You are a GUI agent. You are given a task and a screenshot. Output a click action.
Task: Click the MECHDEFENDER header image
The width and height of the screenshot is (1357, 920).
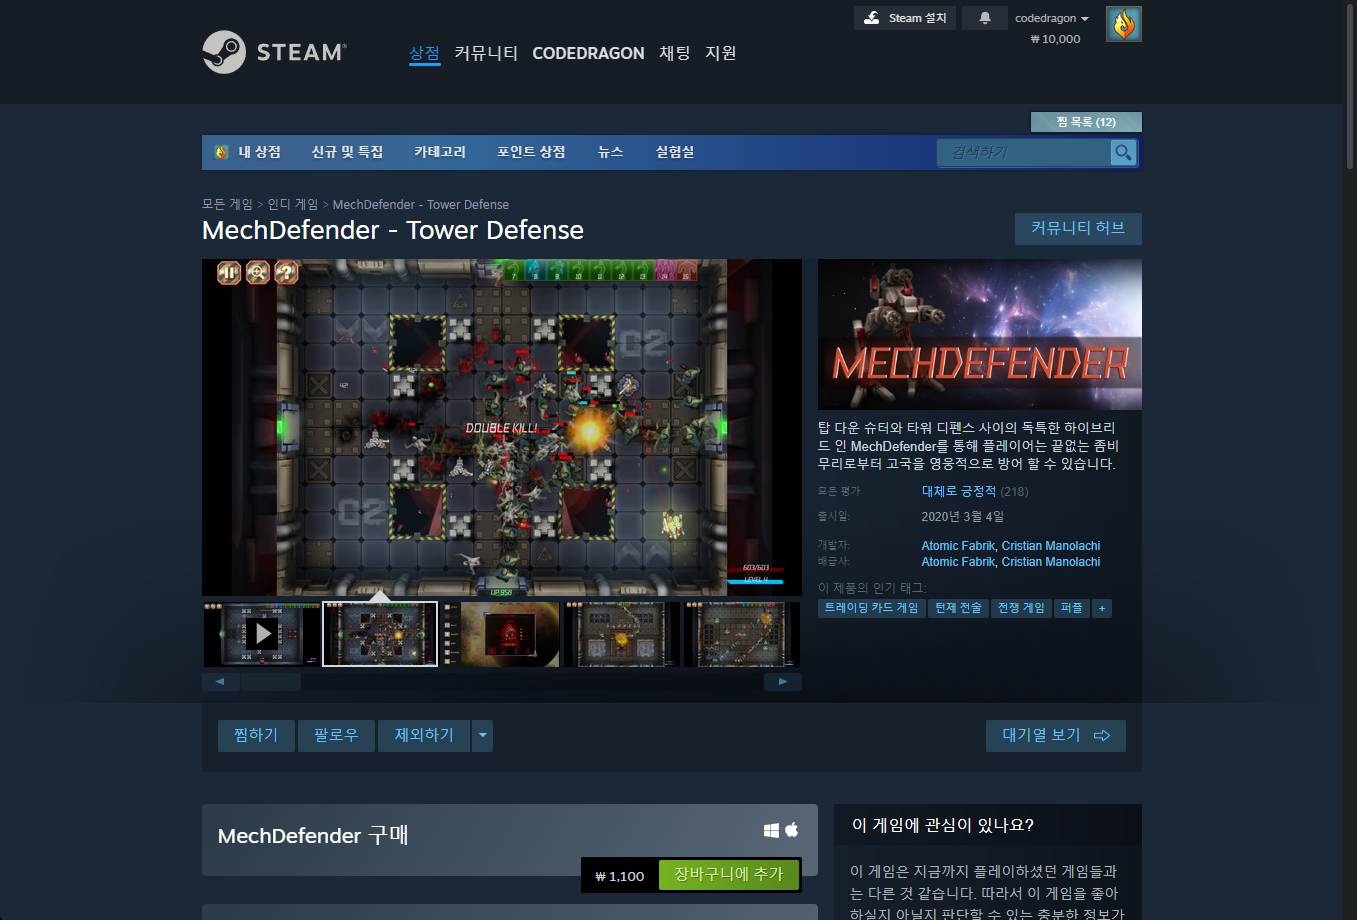(980, 334)
